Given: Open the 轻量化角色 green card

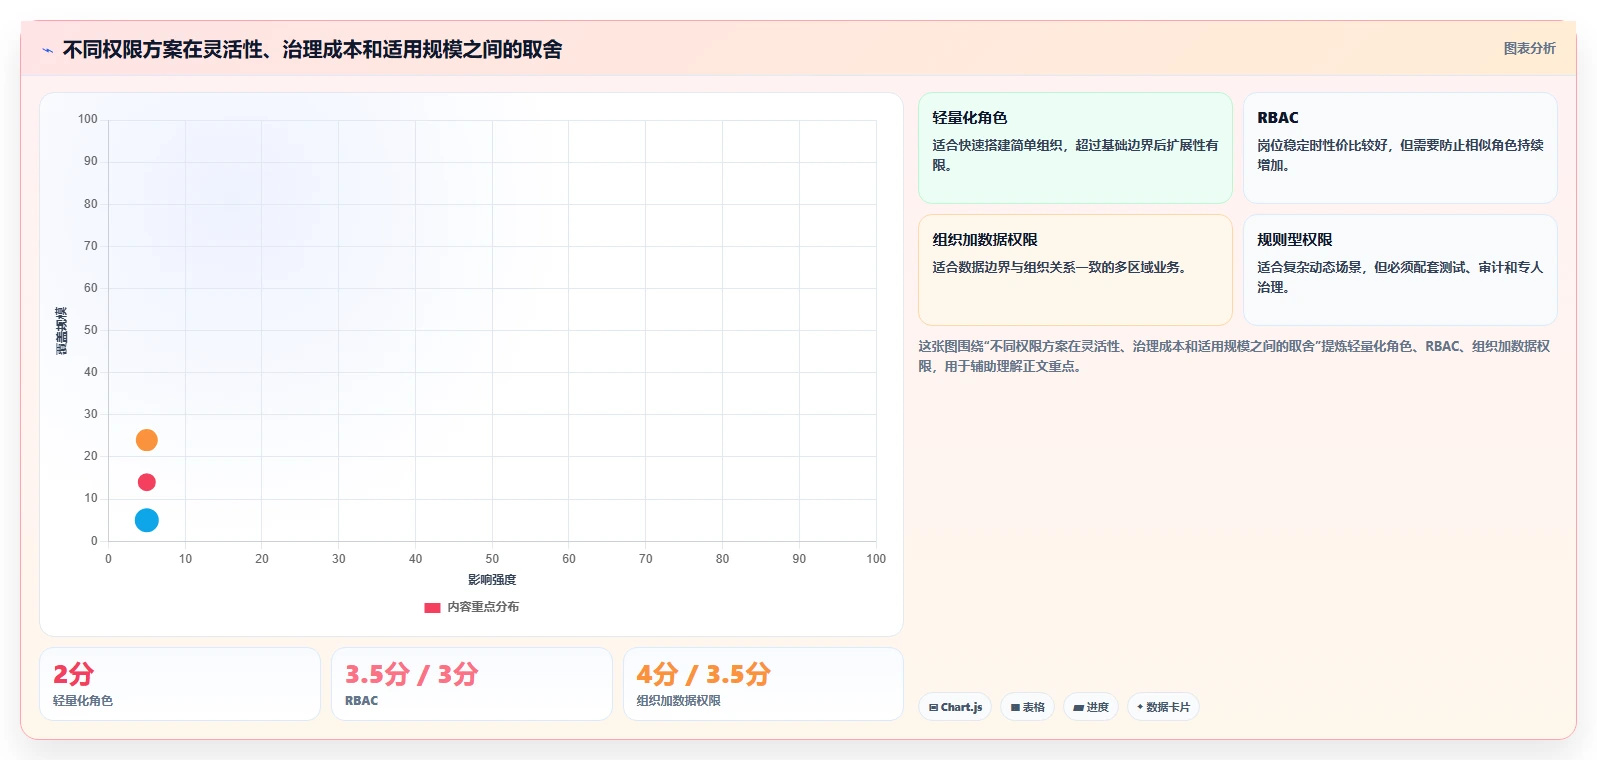Looking at the screenshot, I should tap(1075, 148).
